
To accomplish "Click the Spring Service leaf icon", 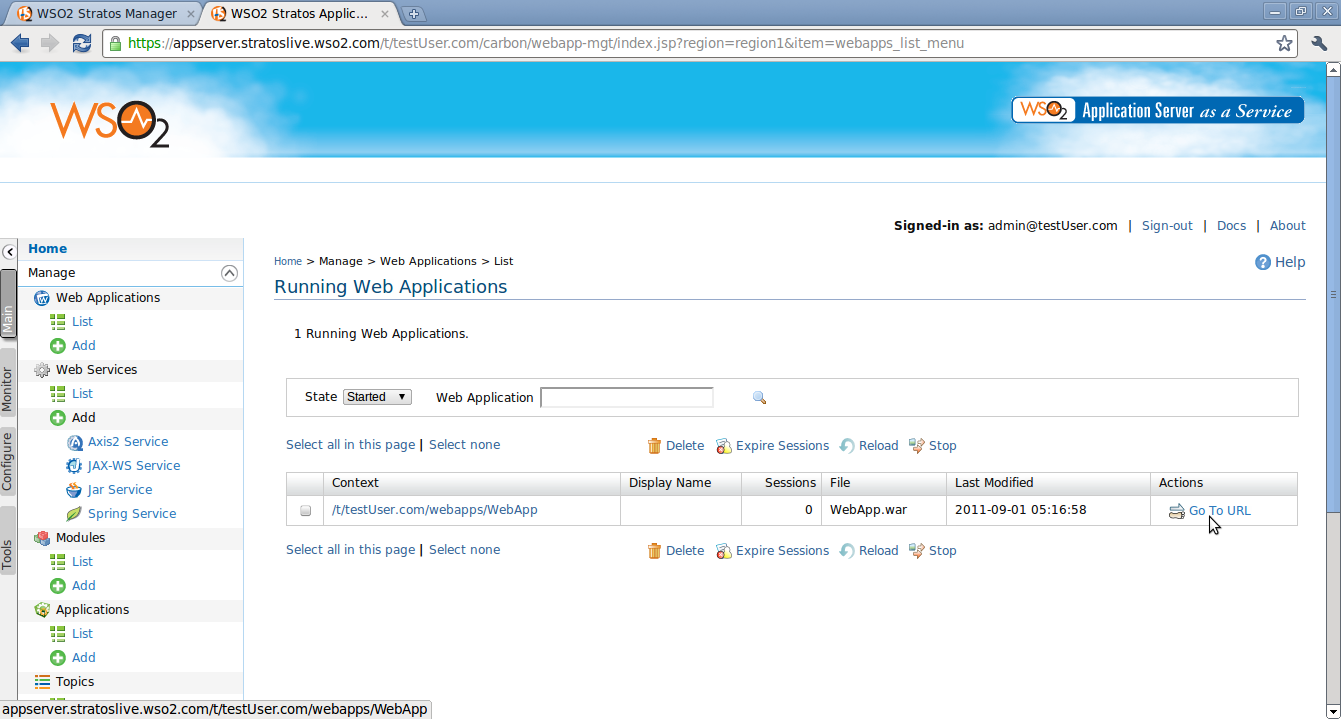I will 74,514.
